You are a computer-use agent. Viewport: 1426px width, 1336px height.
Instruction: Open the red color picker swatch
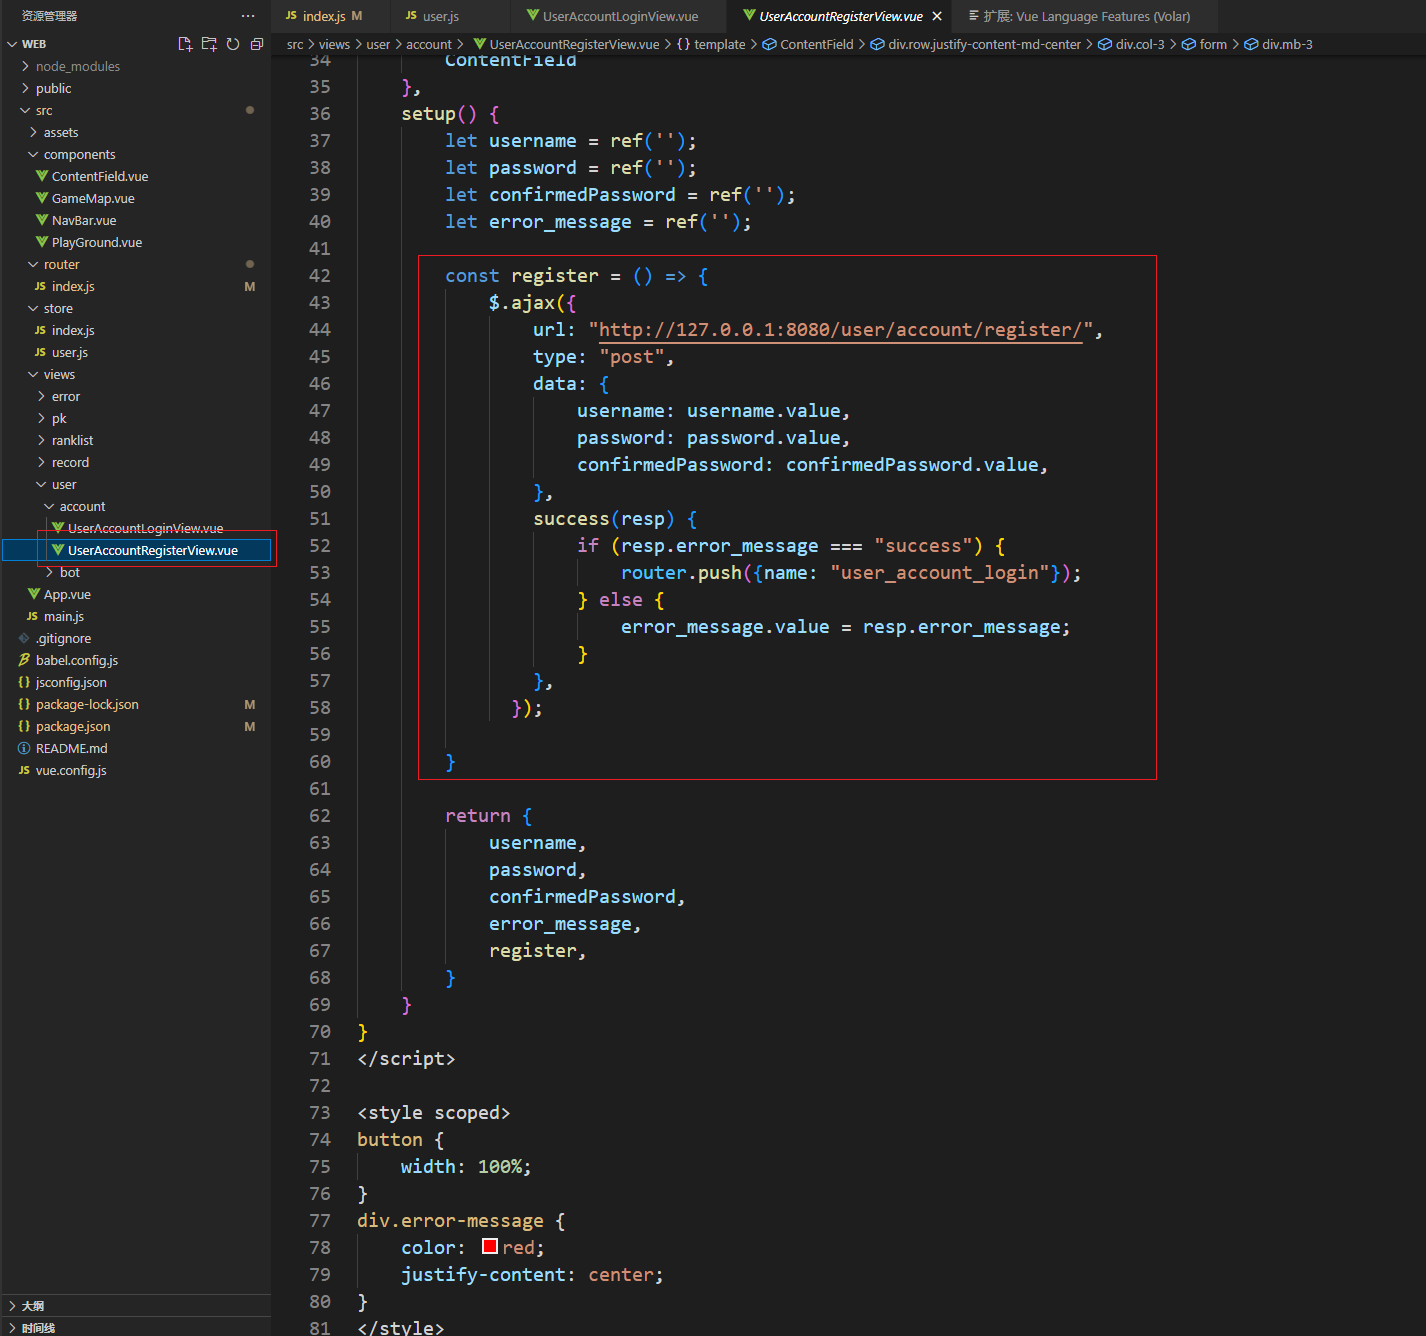[490, 1246]
